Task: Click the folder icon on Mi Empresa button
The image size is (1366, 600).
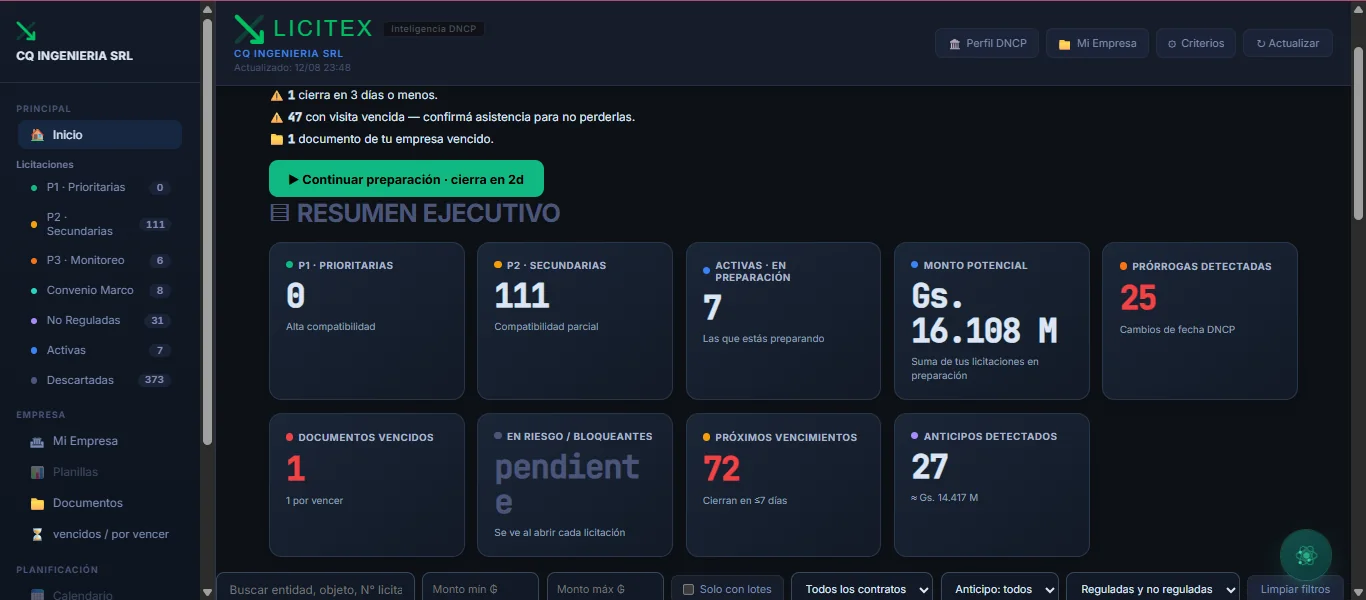Action: [x=1065, y=44]
